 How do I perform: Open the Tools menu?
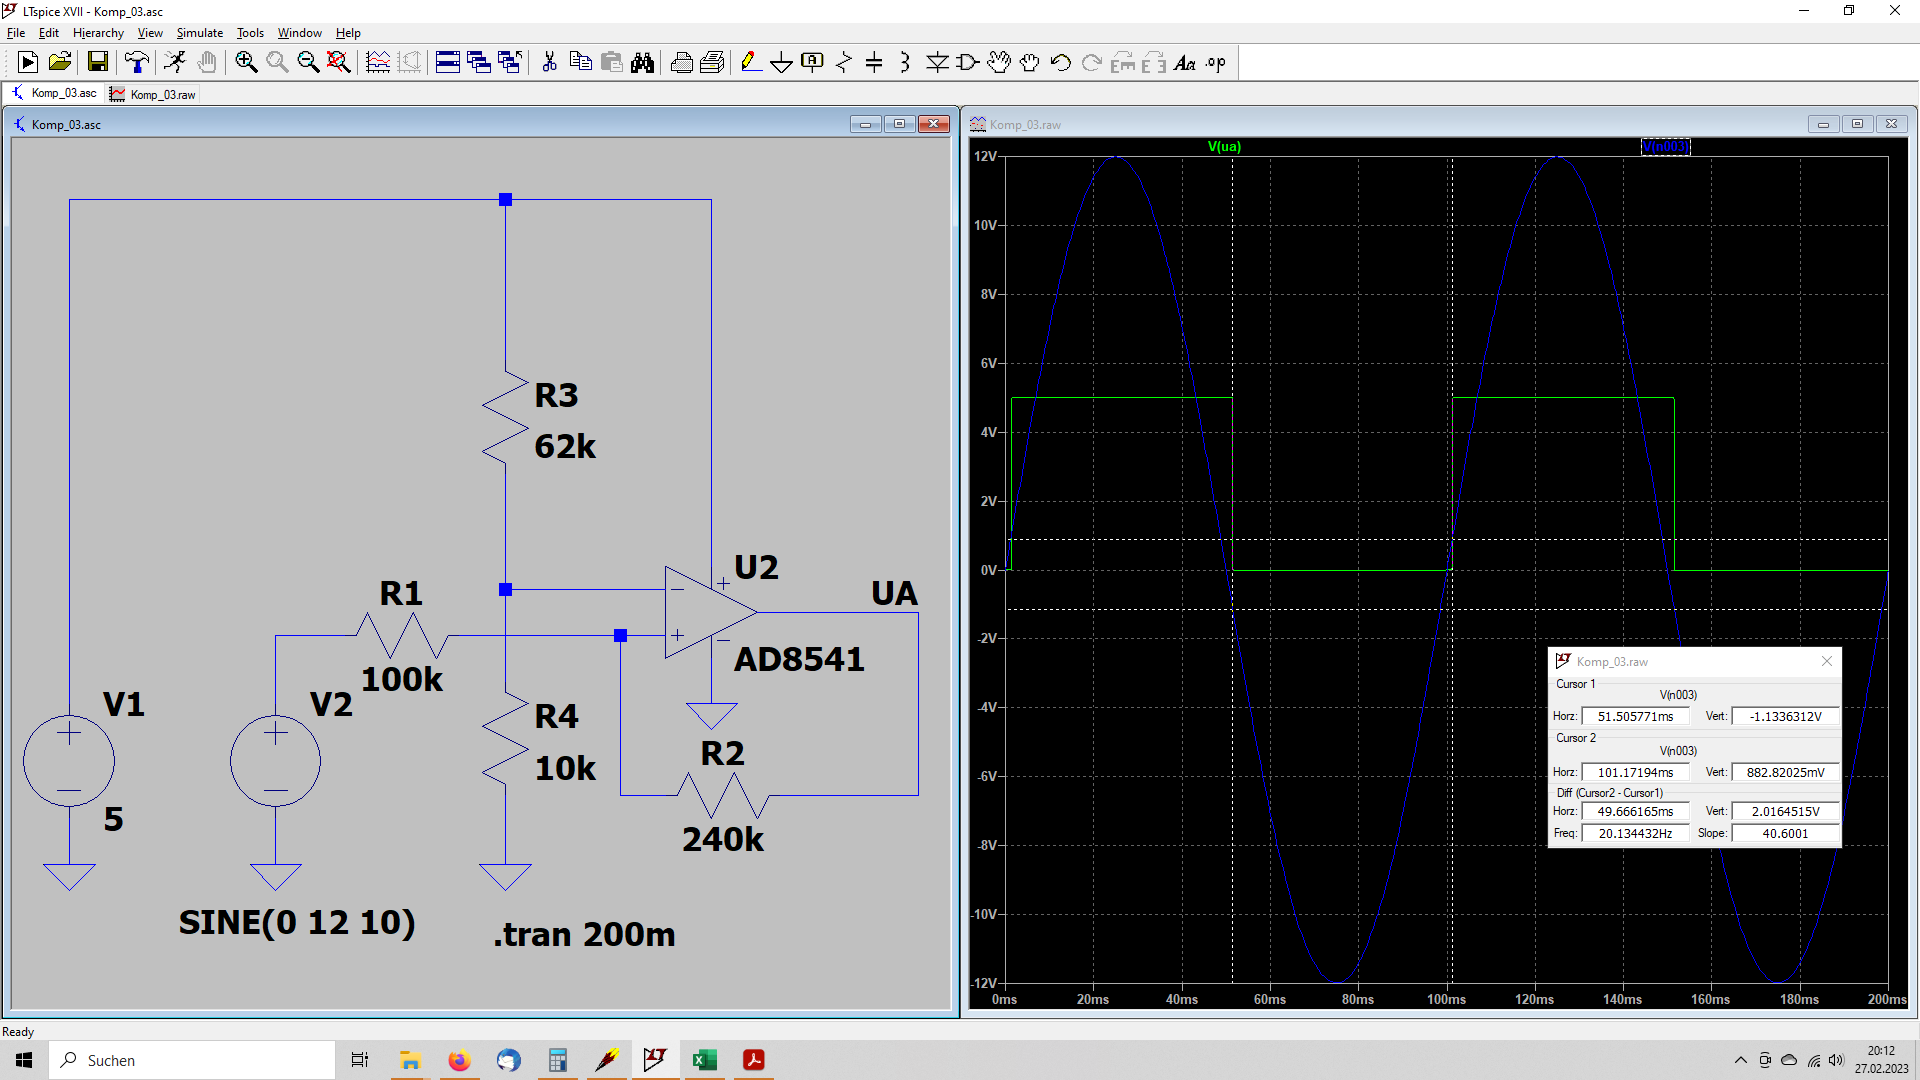[x=250, y=33]
